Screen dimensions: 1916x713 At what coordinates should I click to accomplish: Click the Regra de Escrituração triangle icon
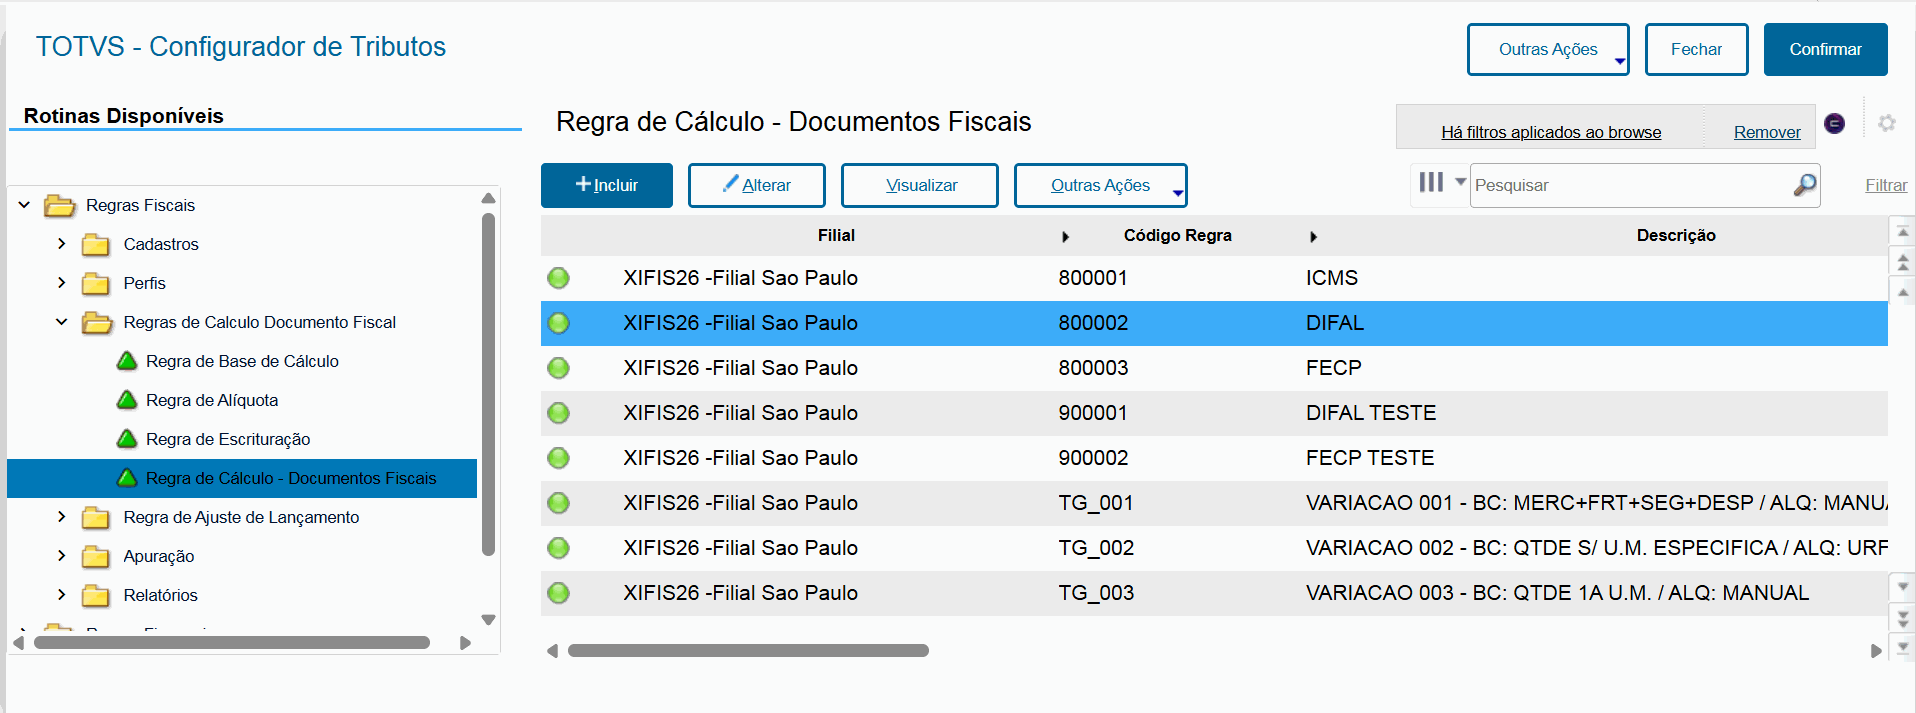pyautogui.click(x=127, y=439)
